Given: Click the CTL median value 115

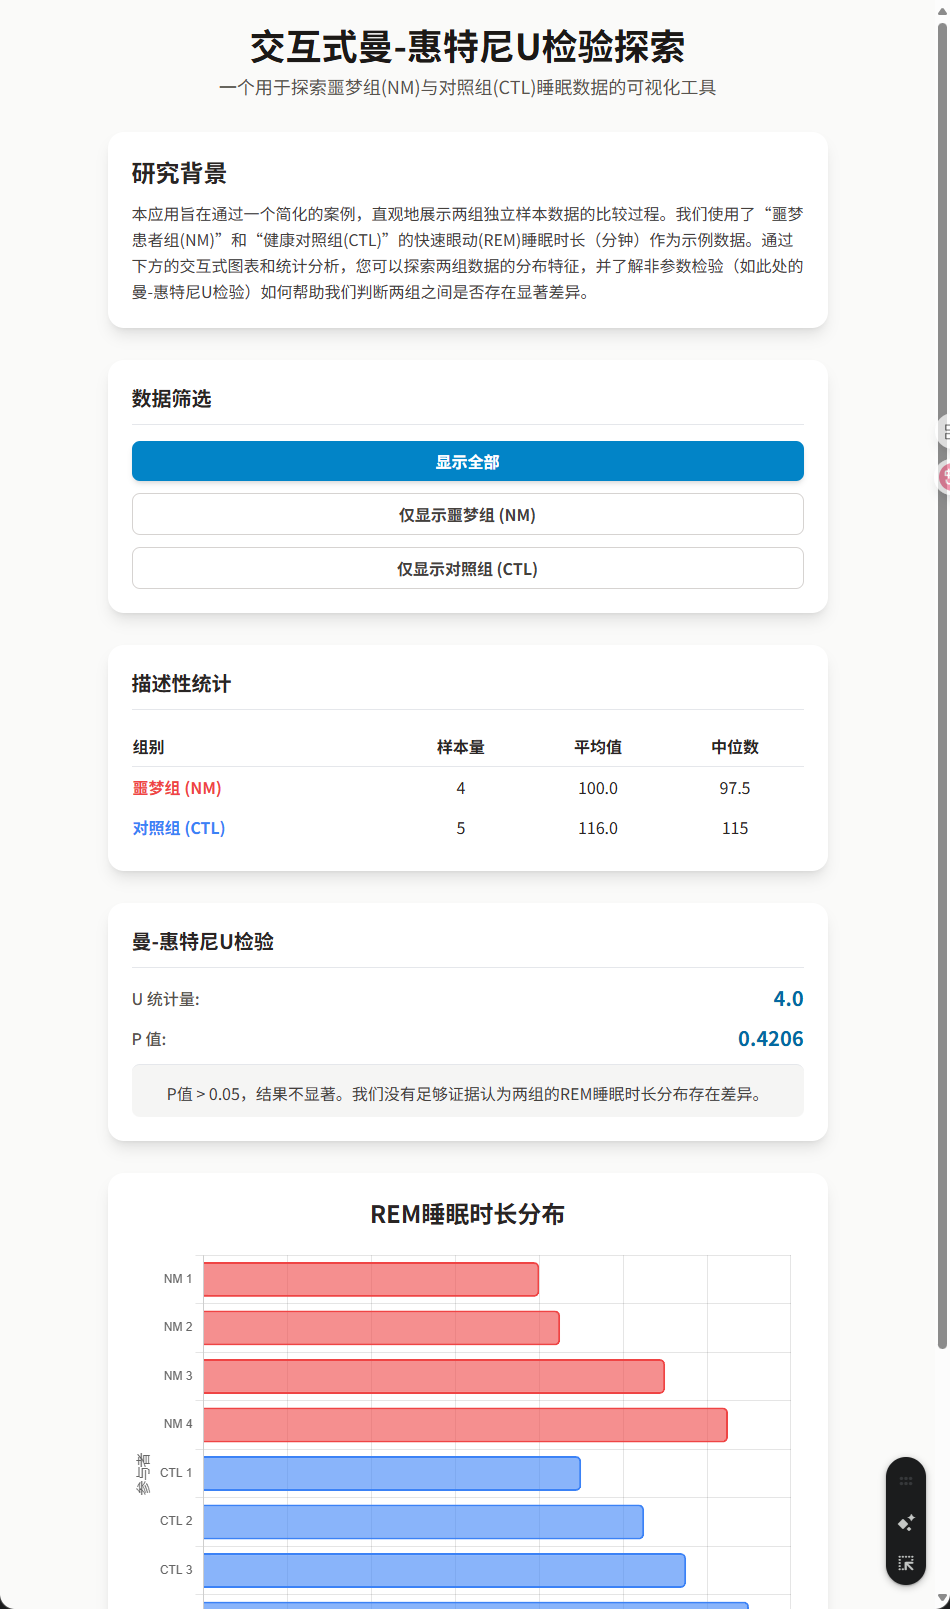Looking at the screenshot, I should click(735, 828).
